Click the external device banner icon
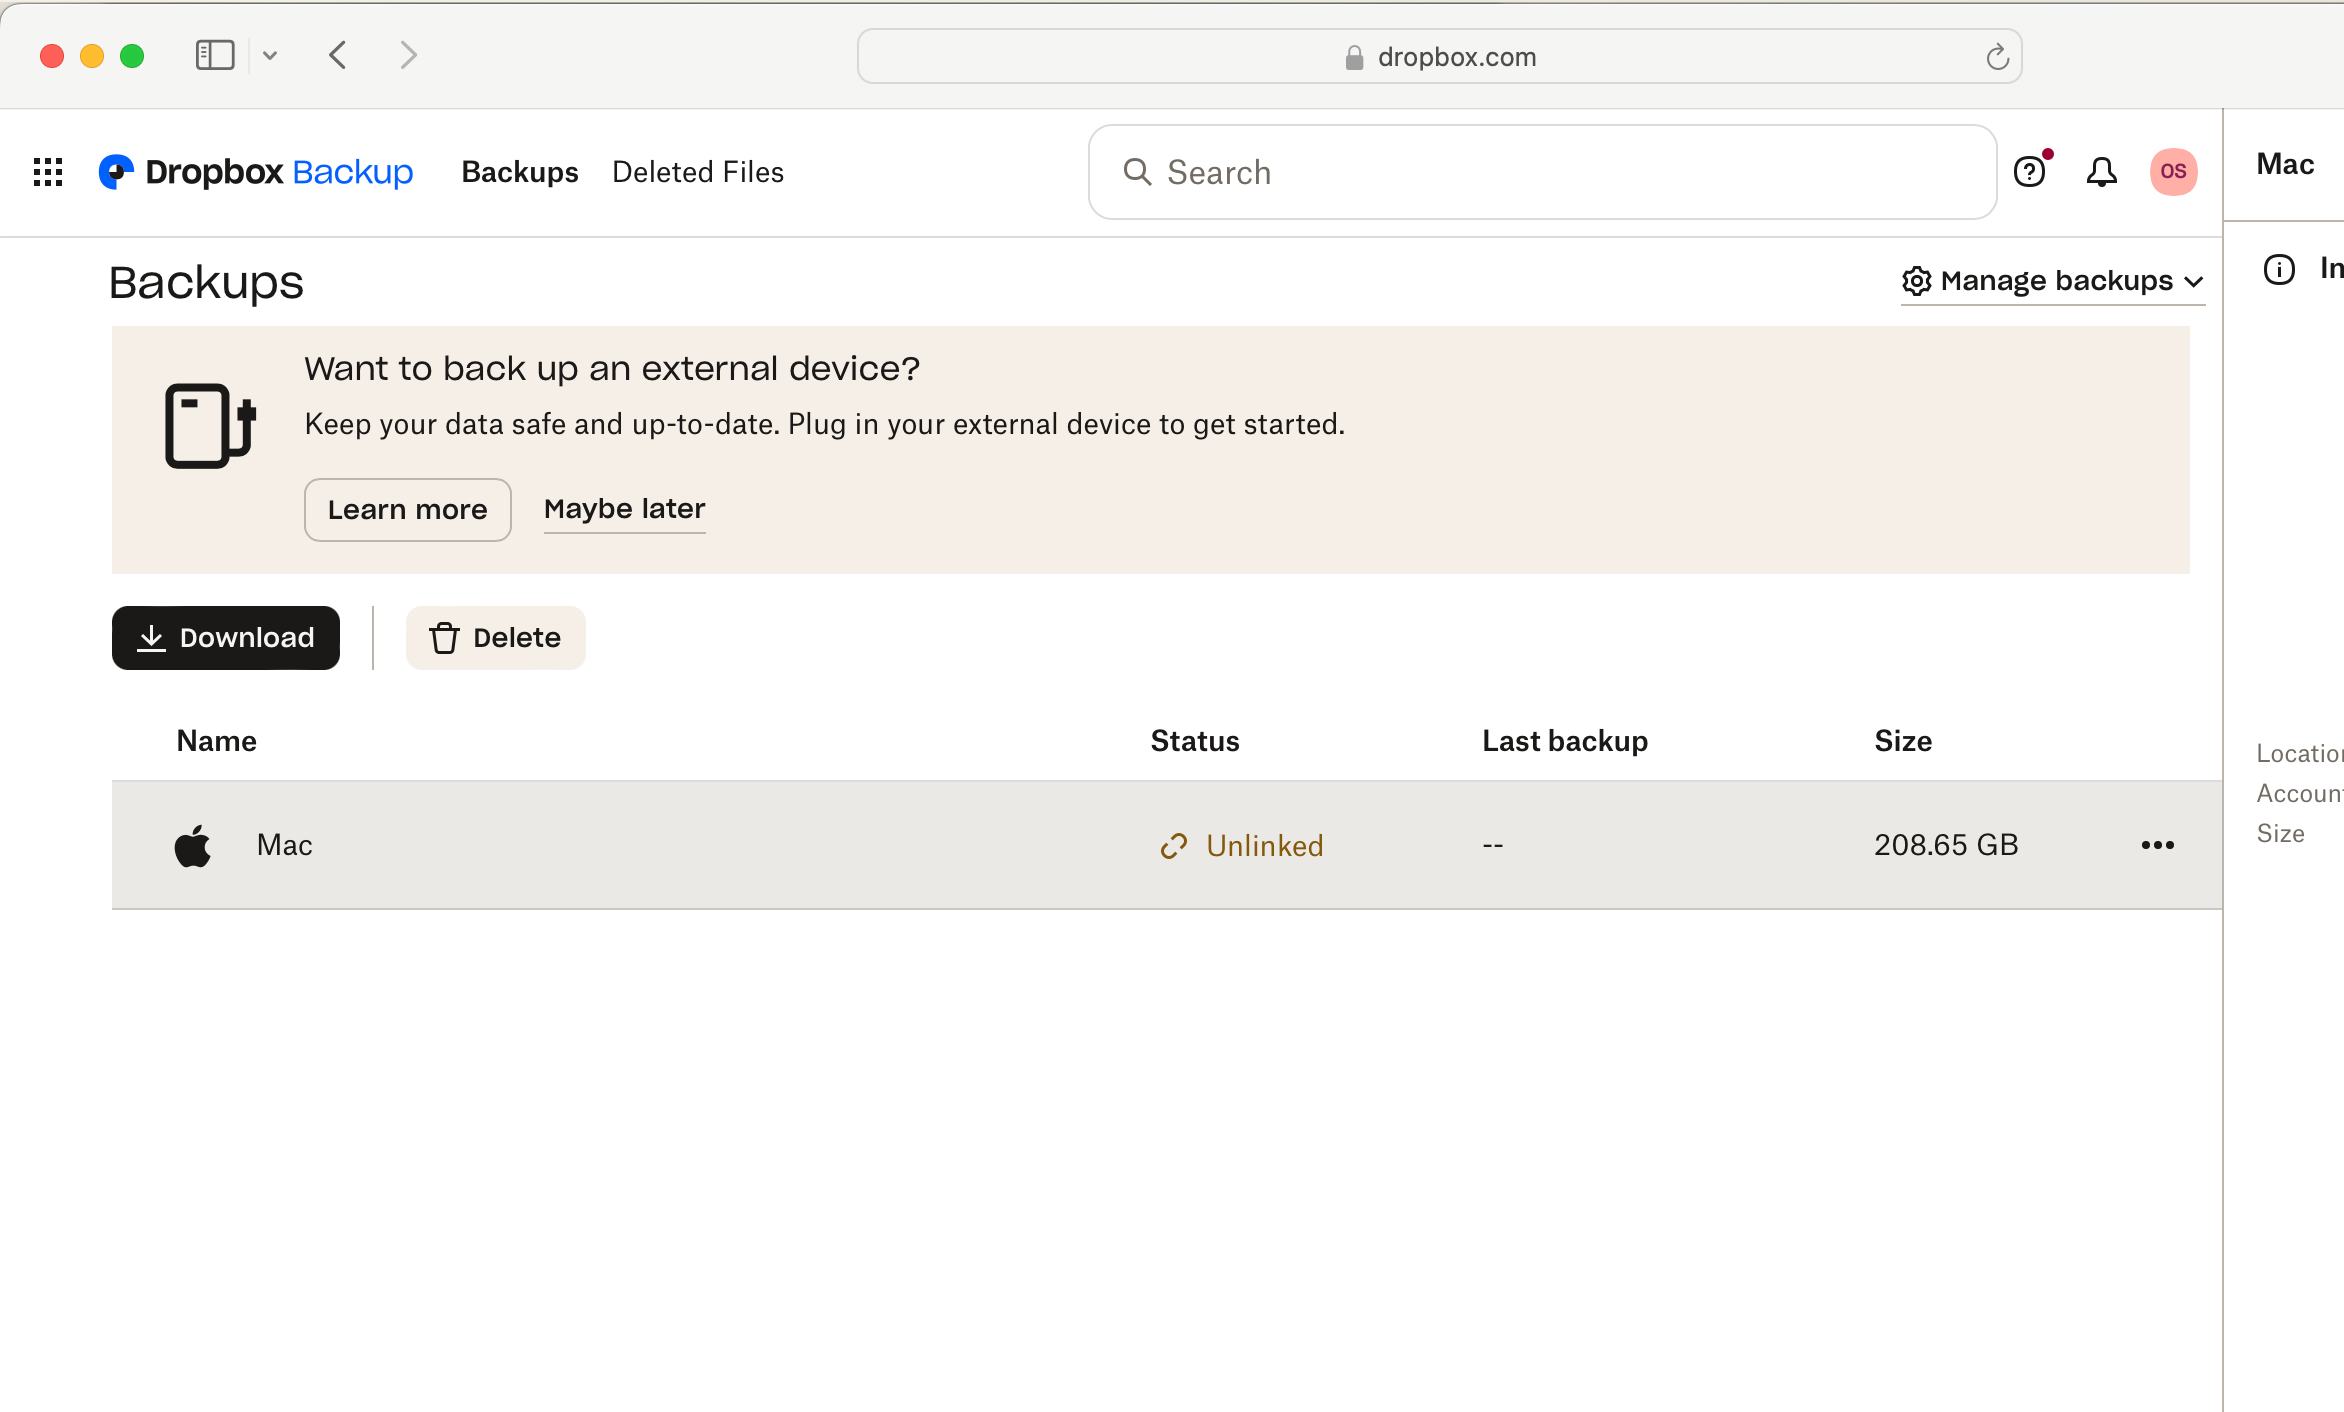2344x1412 pixels. tap(210, 425)
